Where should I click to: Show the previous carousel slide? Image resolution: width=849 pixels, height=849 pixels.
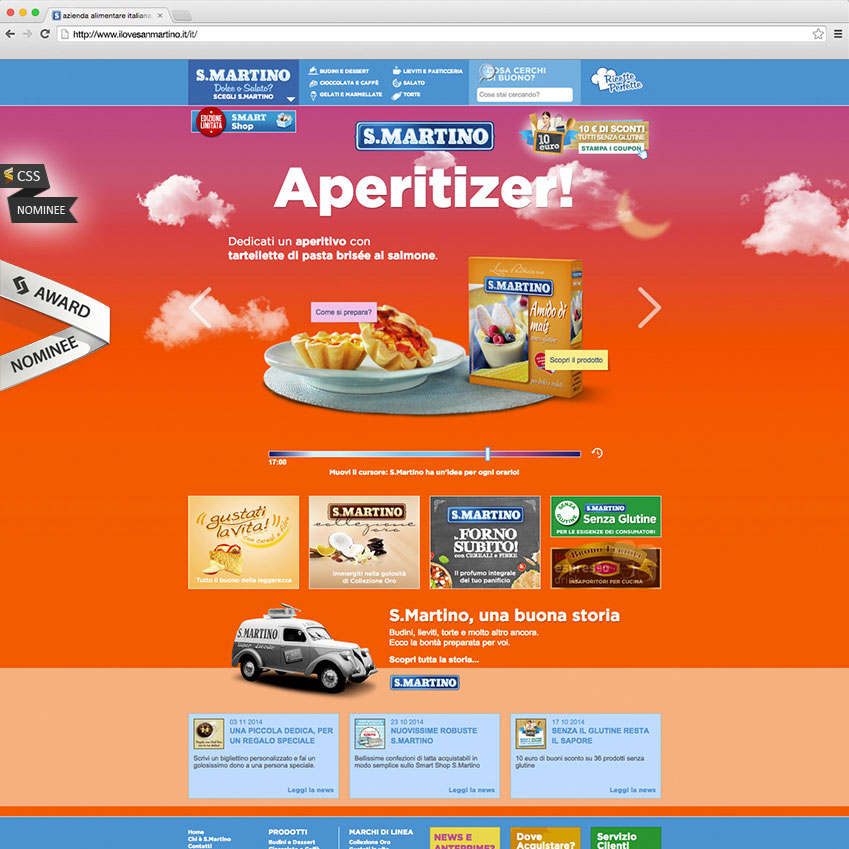coord(200,308)
